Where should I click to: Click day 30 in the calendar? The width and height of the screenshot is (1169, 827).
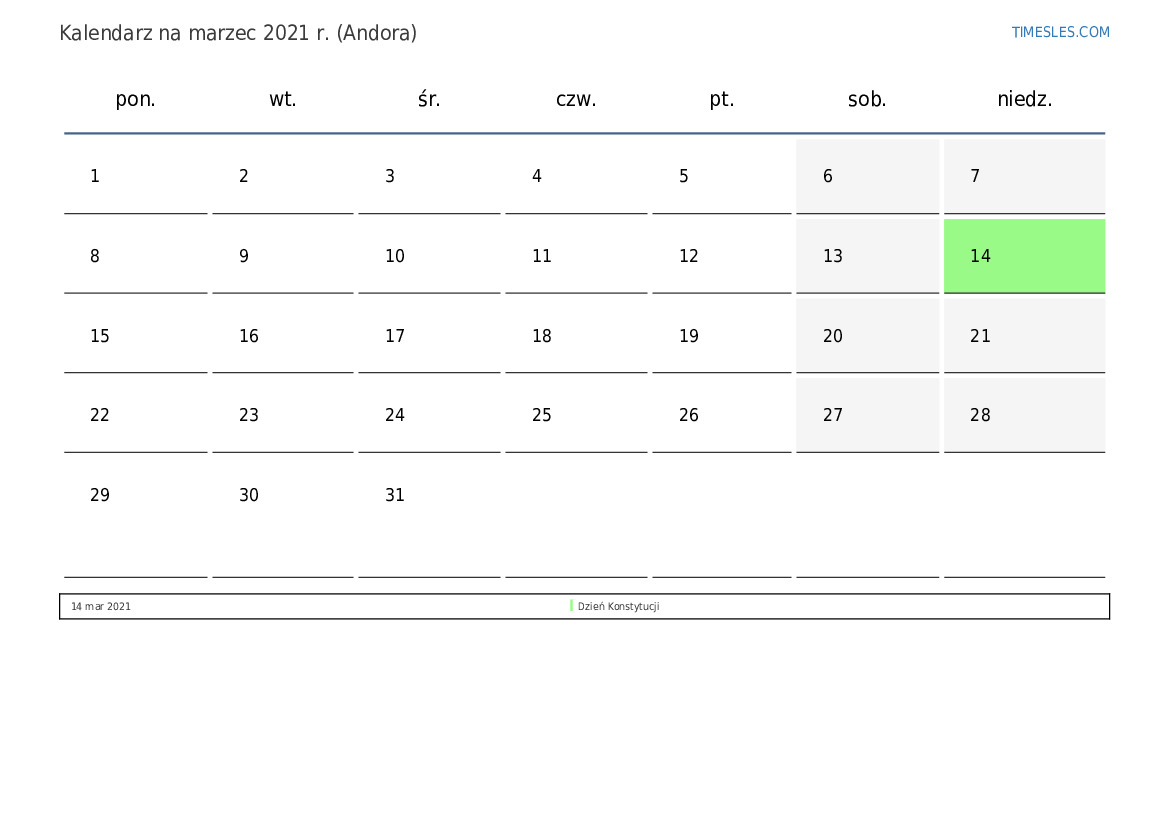[283, 518]
